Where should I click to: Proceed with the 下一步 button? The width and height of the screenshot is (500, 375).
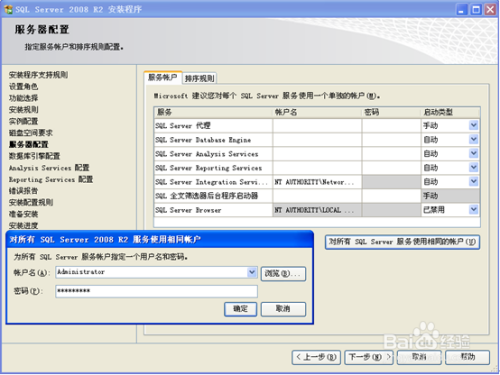click(x=369, y=357)
